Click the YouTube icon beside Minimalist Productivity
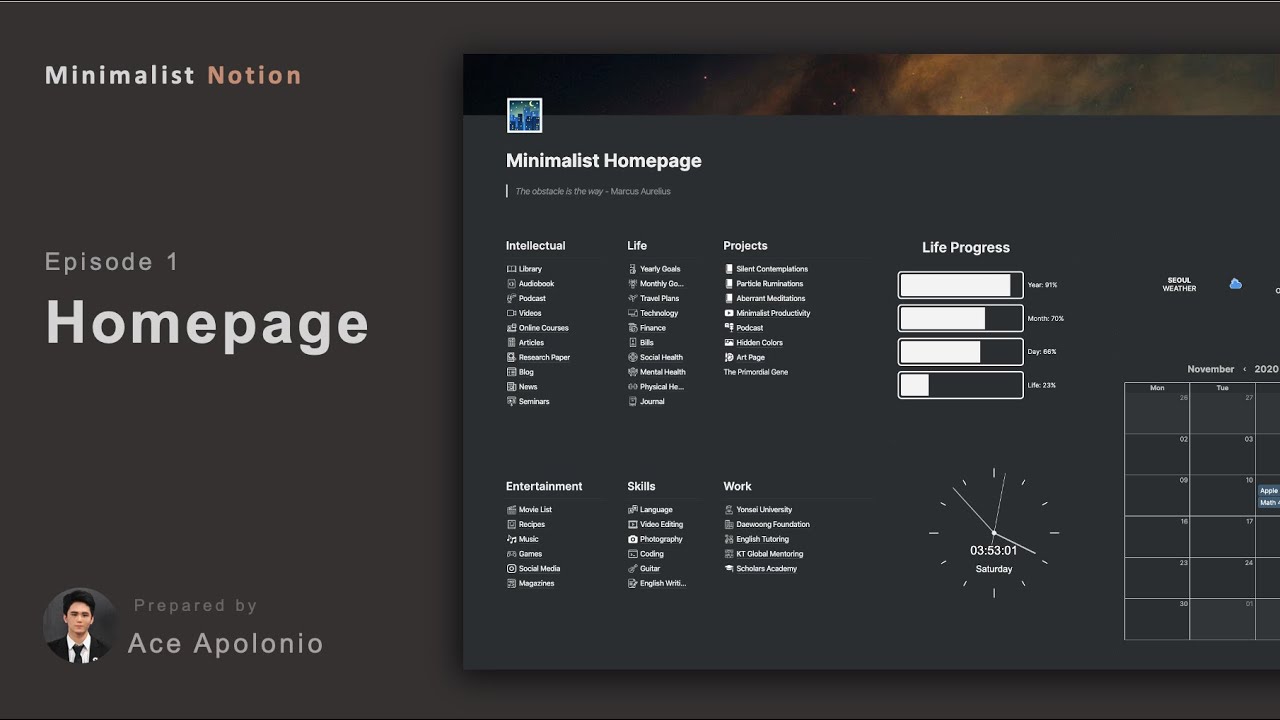The width and height of the screenshot is (1280, 720). 729,313
